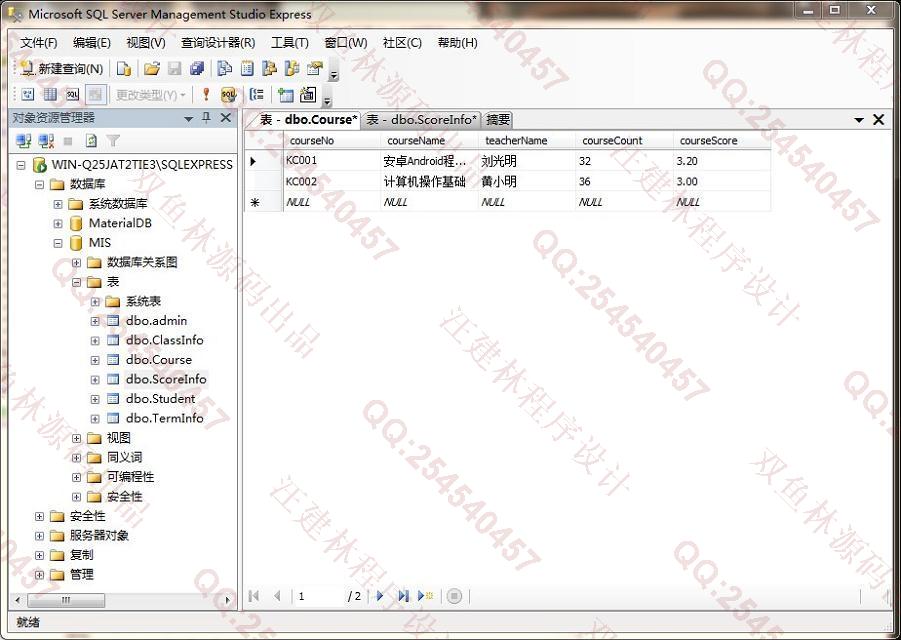Open the 社区(C) menu
This screenshot has height=640, width=901.
[402, 43]
